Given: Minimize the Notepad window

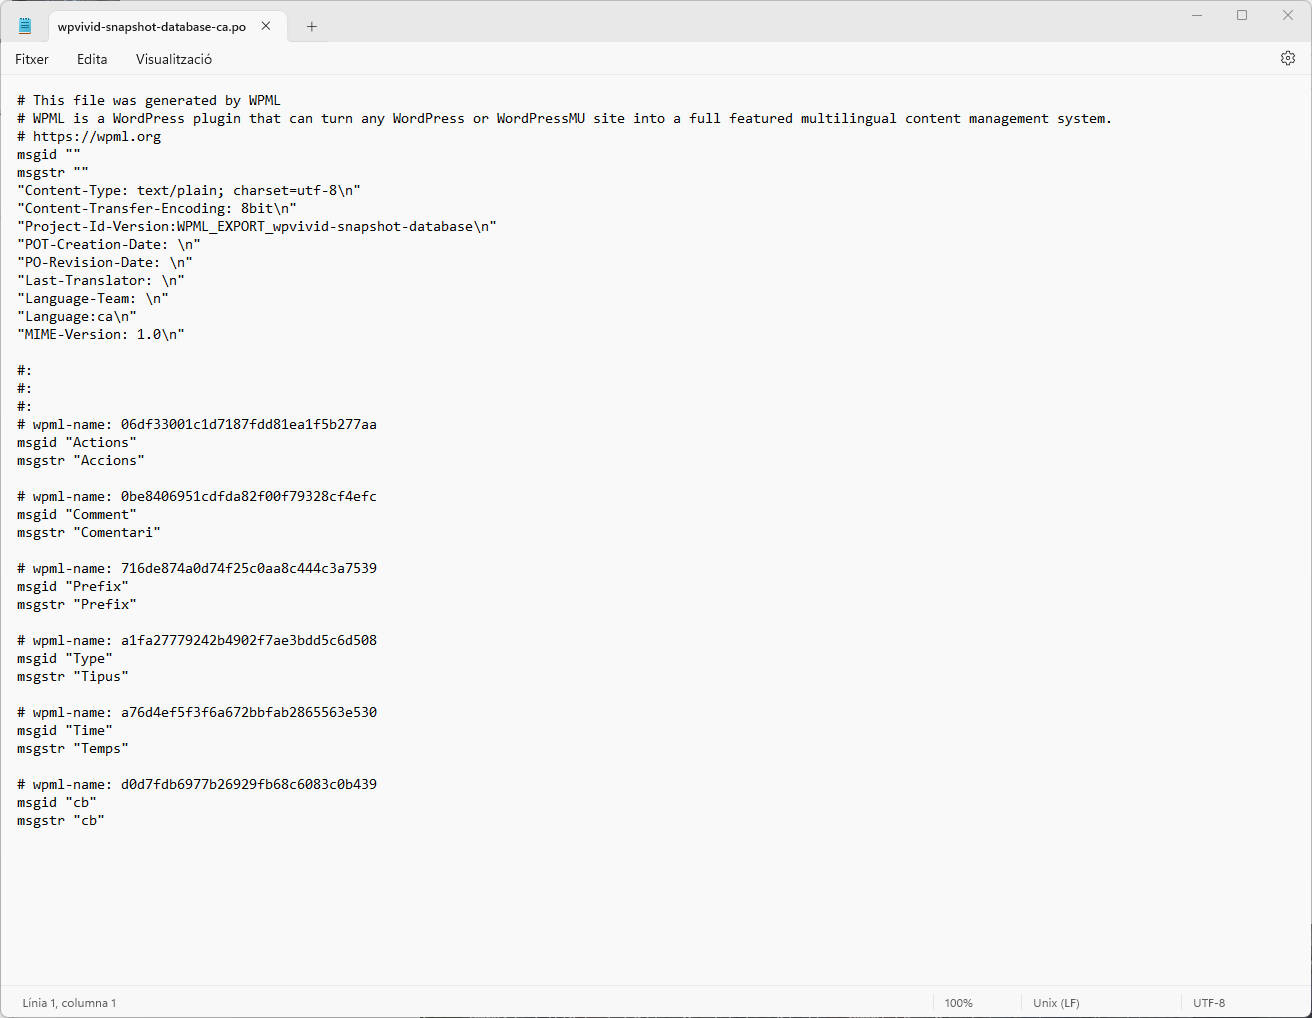Looking at the screenshot, I should point(1197,15).
